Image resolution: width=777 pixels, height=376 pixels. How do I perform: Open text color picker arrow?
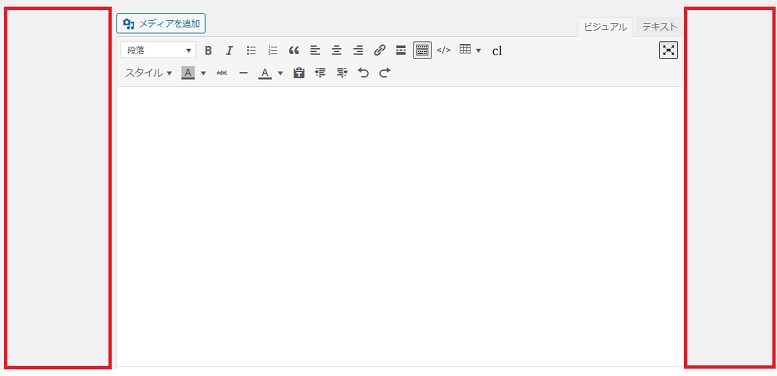pos(280,73)
